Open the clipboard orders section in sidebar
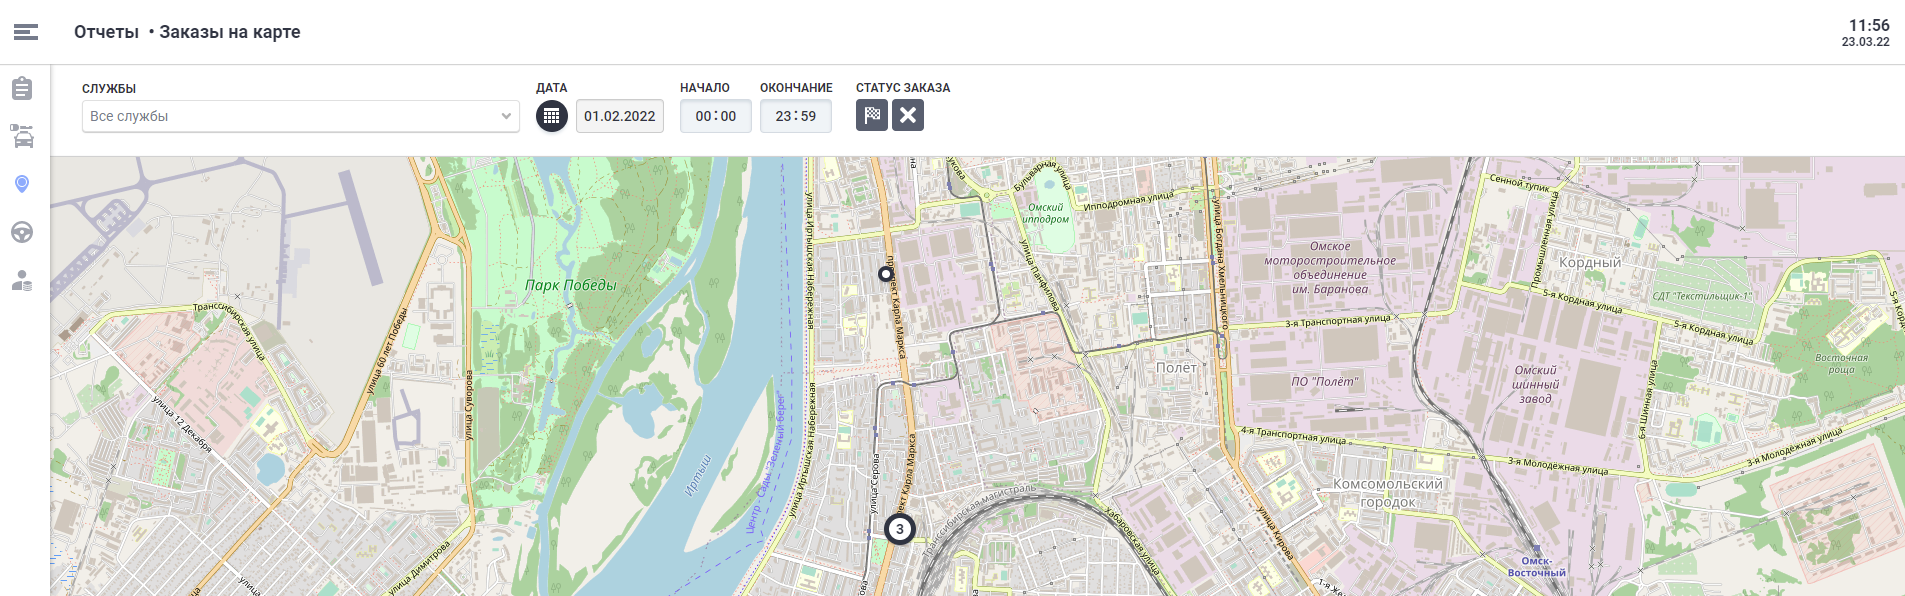This screenshot has width=1905, height=596. pyautogui.click(x=22, y=89)
